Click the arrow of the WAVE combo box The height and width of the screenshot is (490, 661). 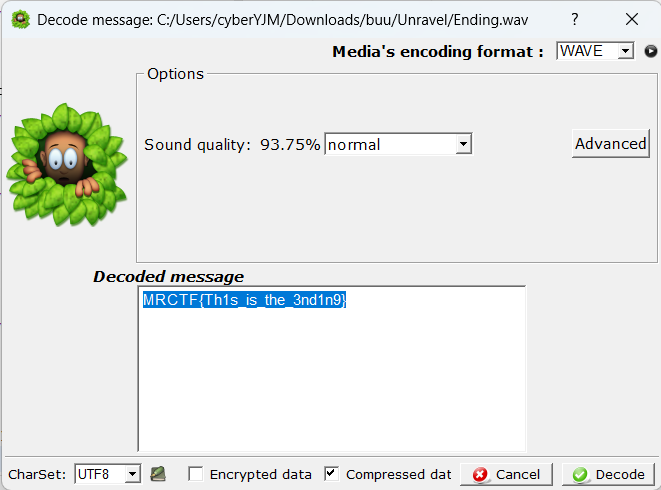pos(626,51)
